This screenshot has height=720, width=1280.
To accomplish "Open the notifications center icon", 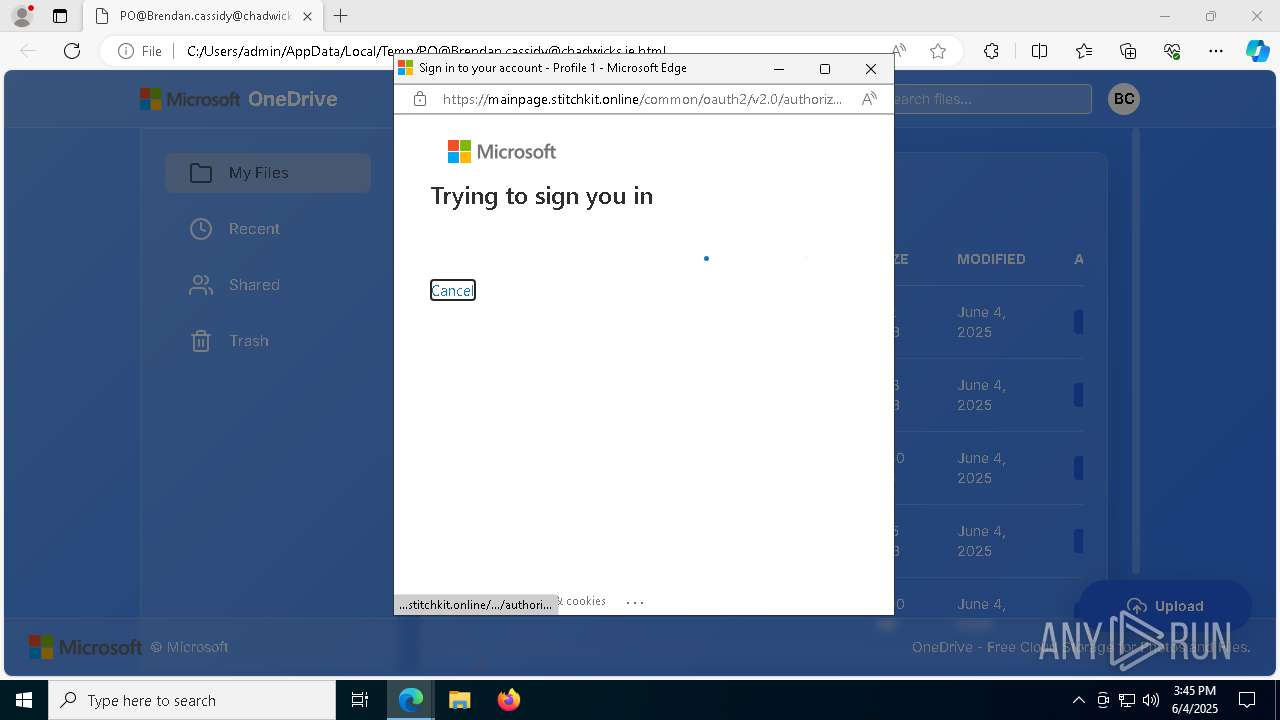I will click(x=1247, y=700).
